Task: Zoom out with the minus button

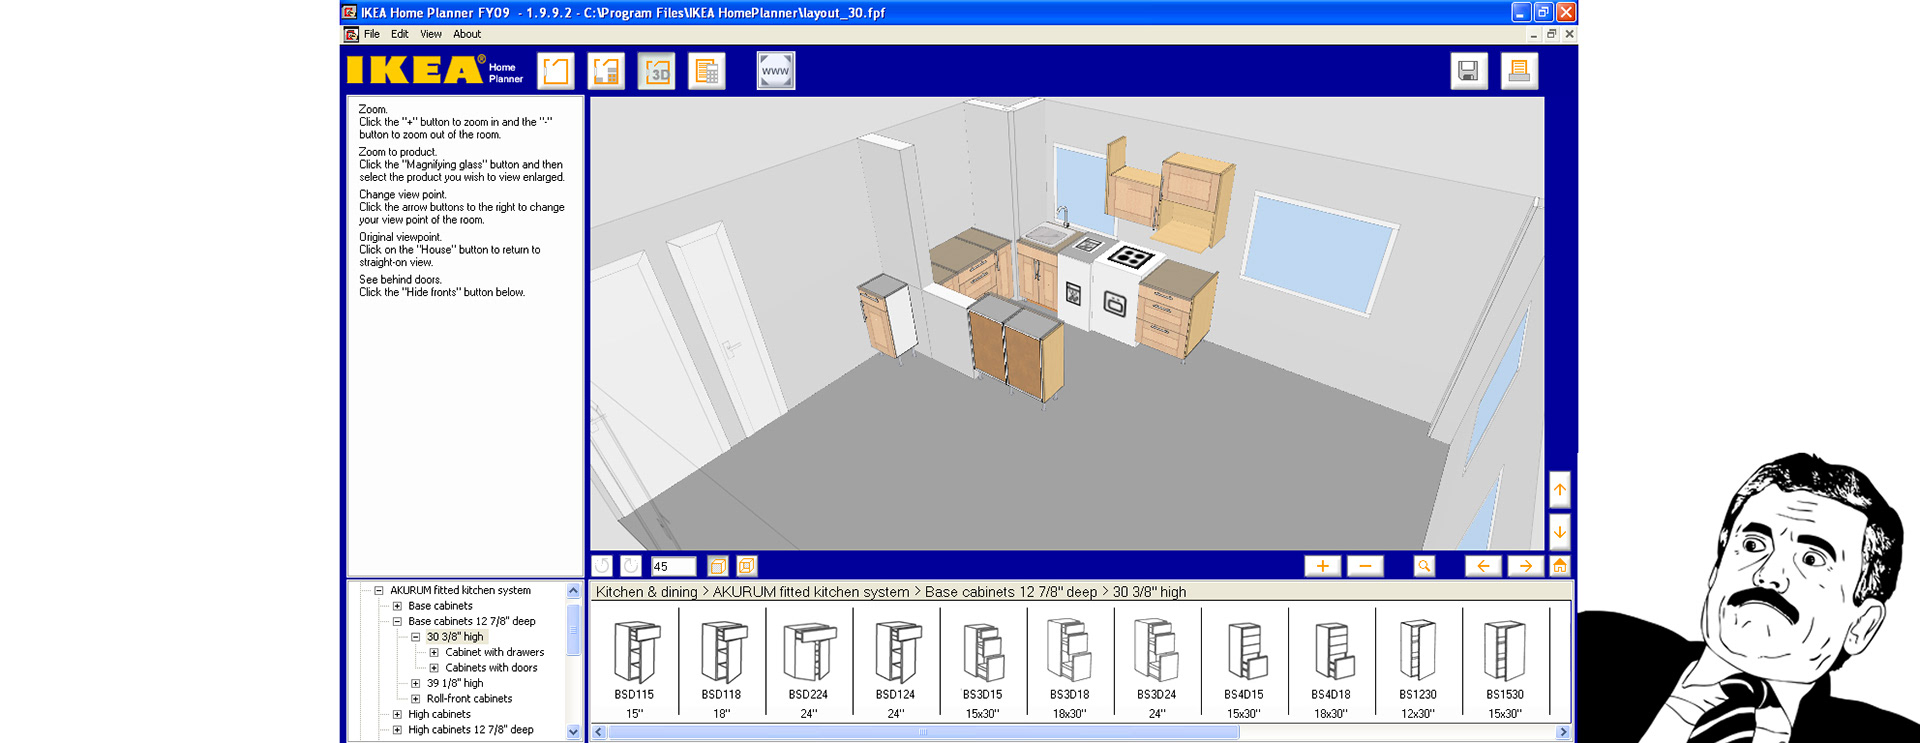Action: click(x=1365, y=566)
